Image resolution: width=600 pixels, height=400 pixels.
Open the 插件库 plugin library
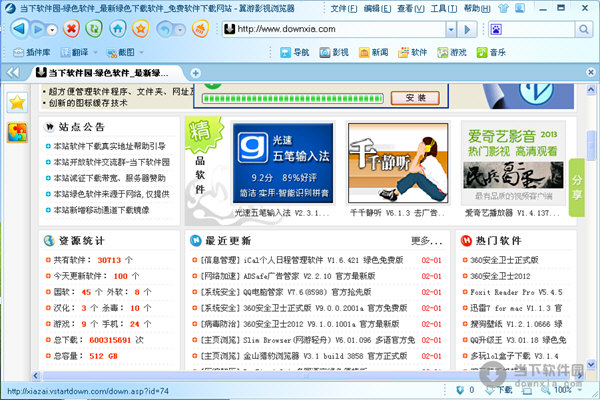coord(31,52)
